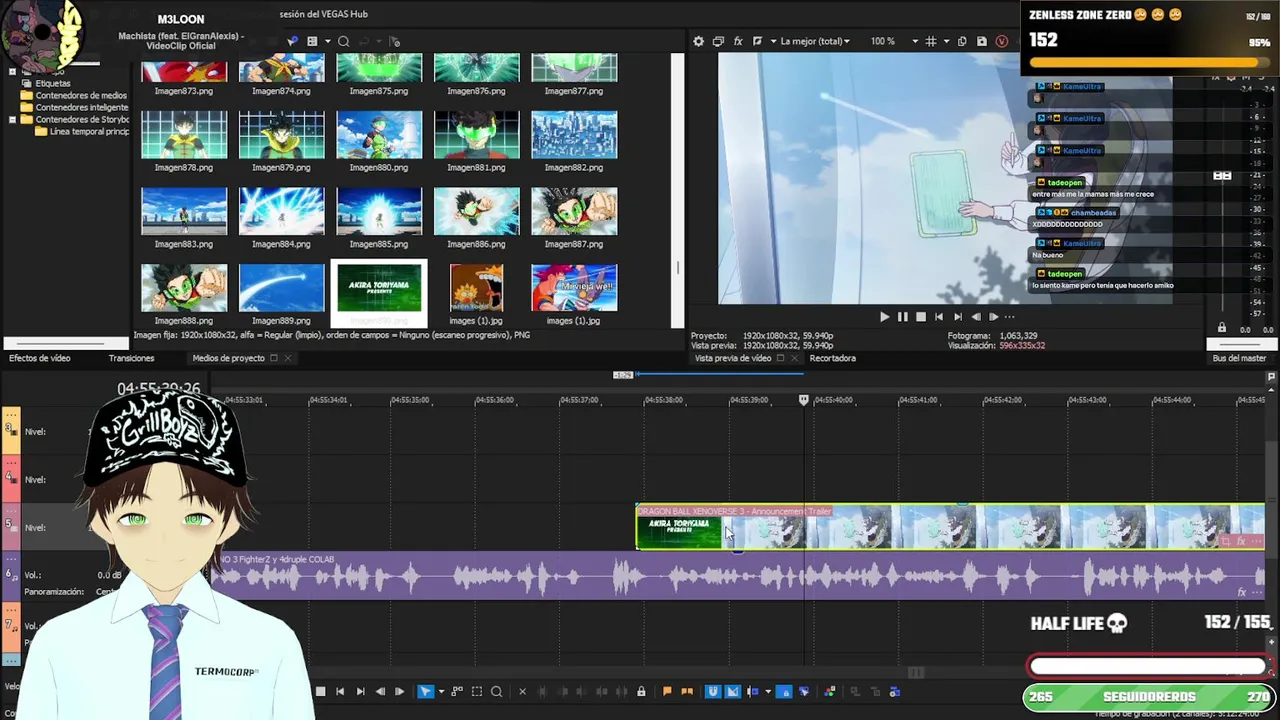The width and height of the screenshot is (1280, 720).
Task: Switch to Efectos de vídeo tab
Action: tap(39, 358)
